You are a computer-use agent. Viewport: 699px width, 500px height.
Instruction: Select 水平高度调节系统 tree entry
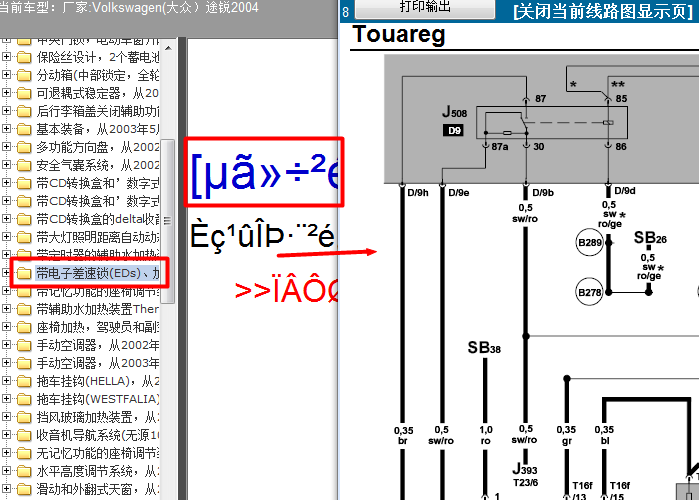point(97,471)
